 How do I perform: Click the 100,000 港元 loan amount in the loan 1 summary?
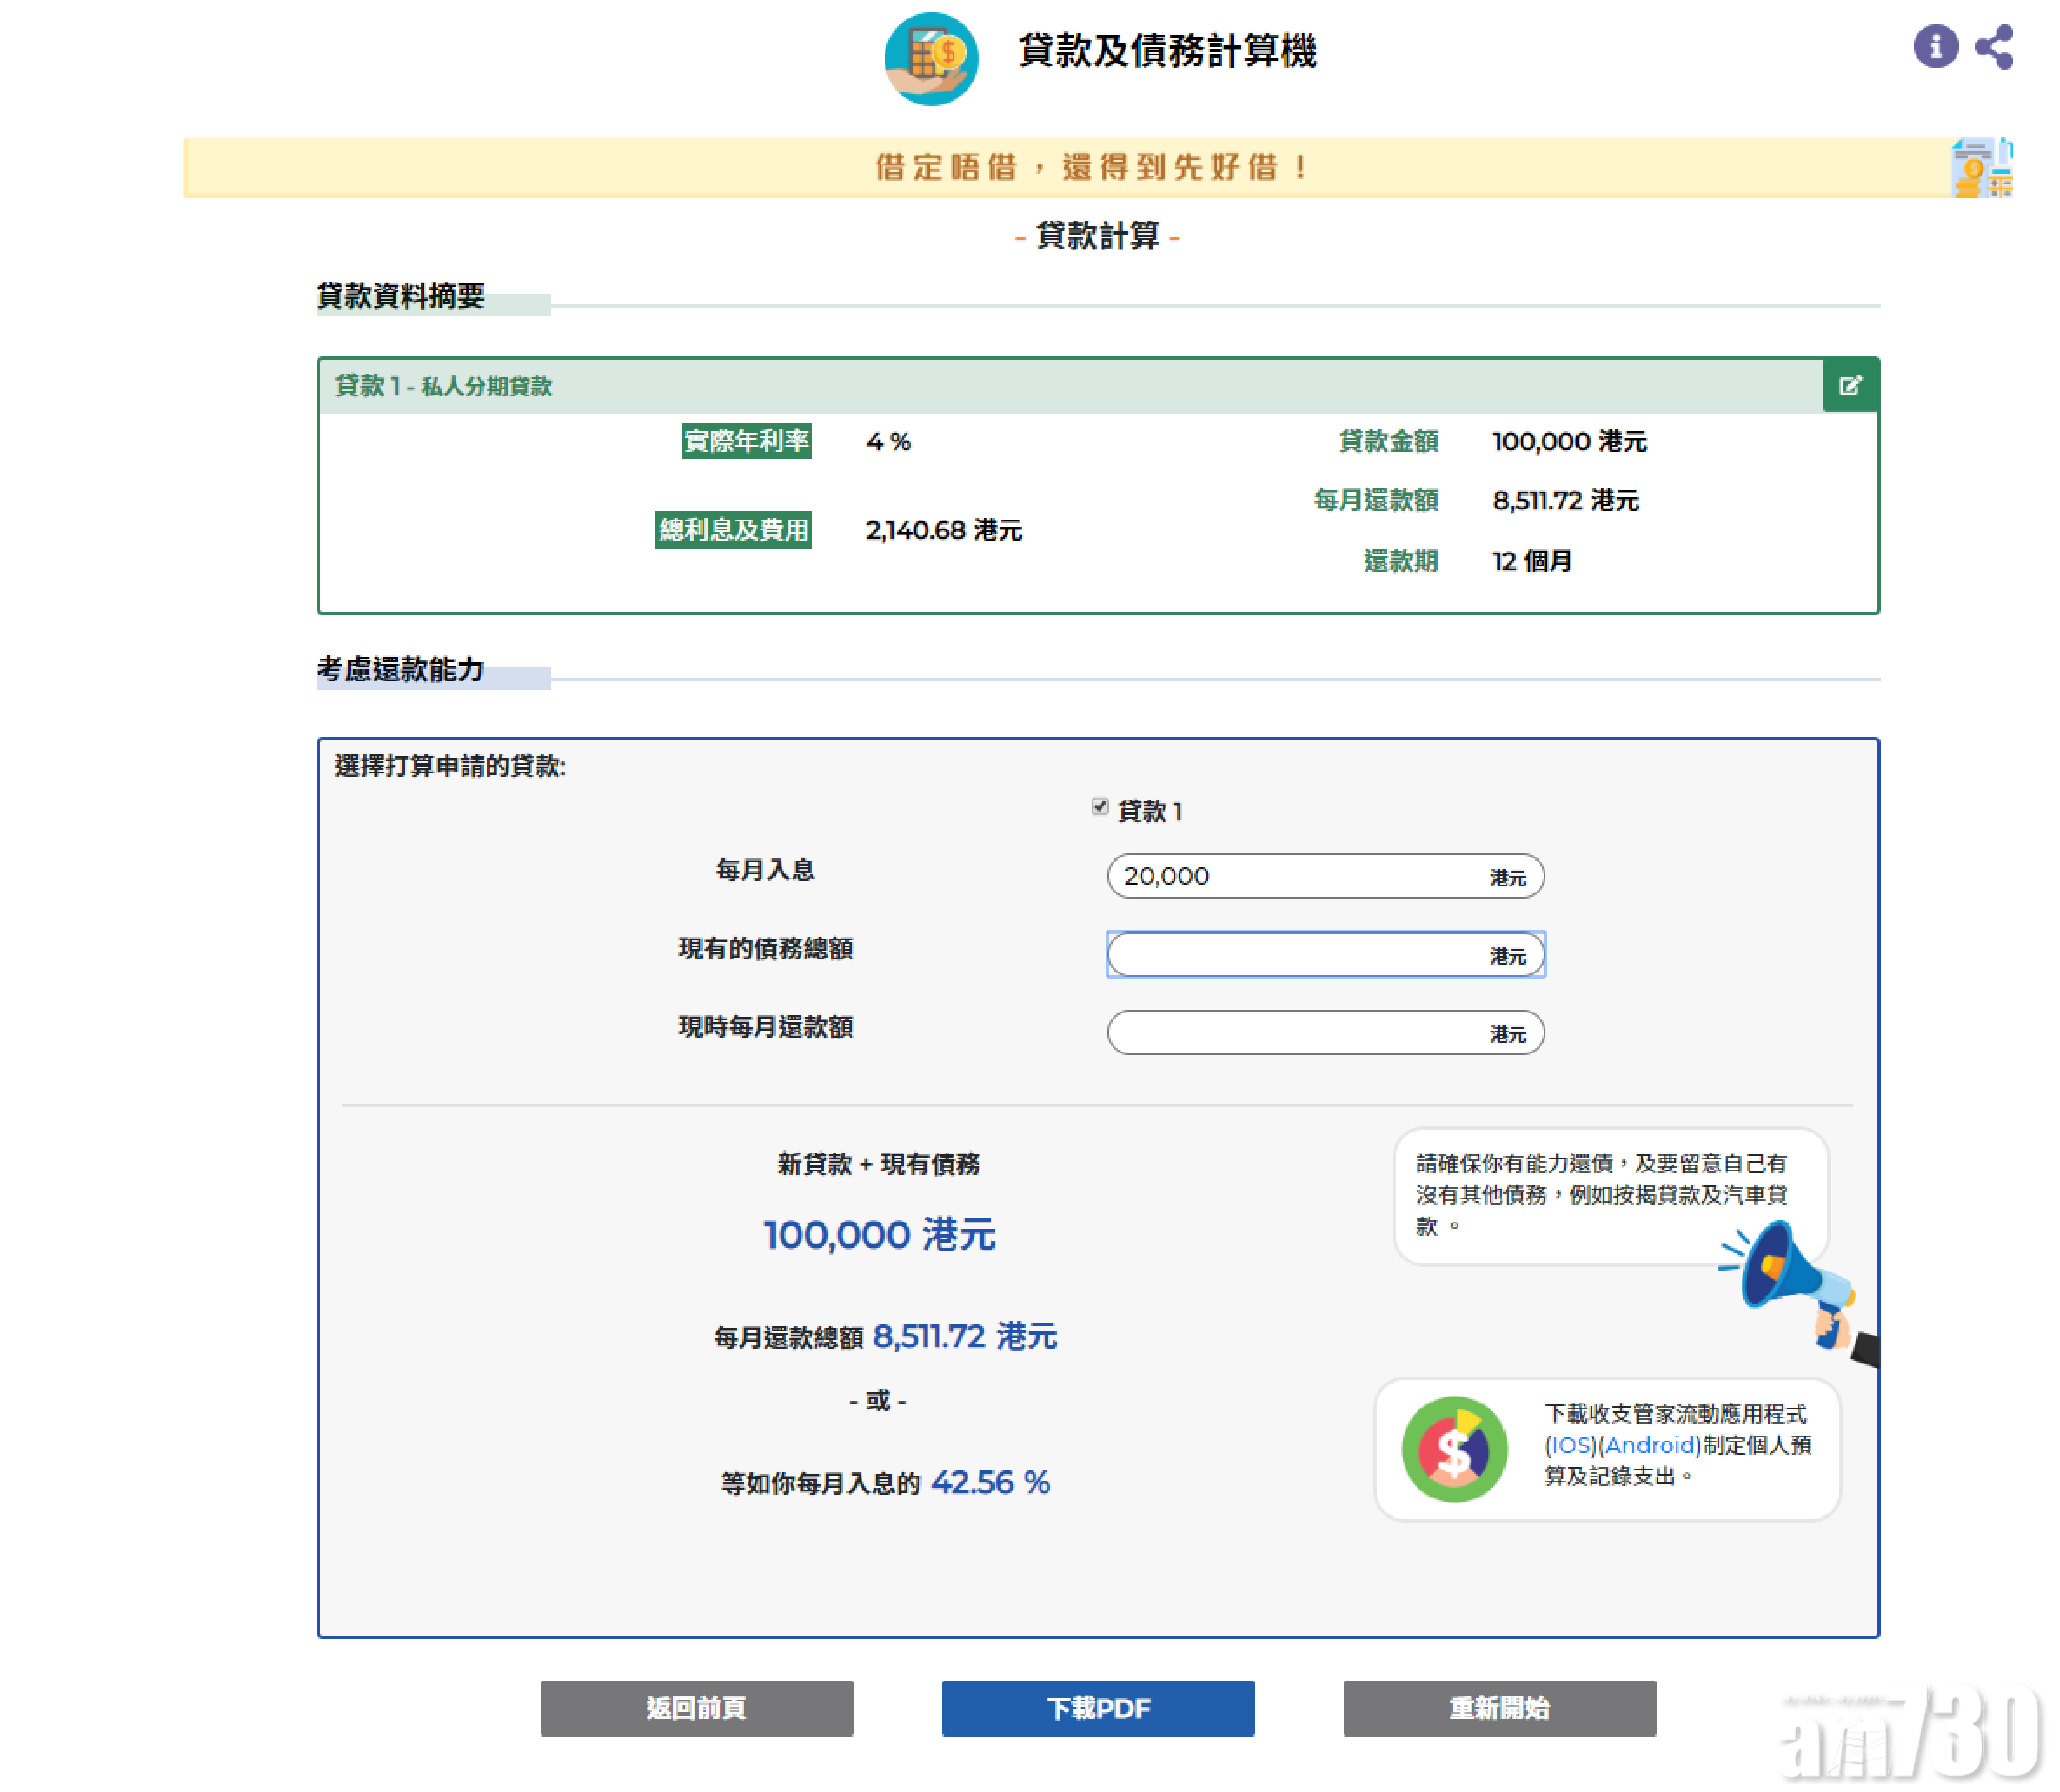1569,441
